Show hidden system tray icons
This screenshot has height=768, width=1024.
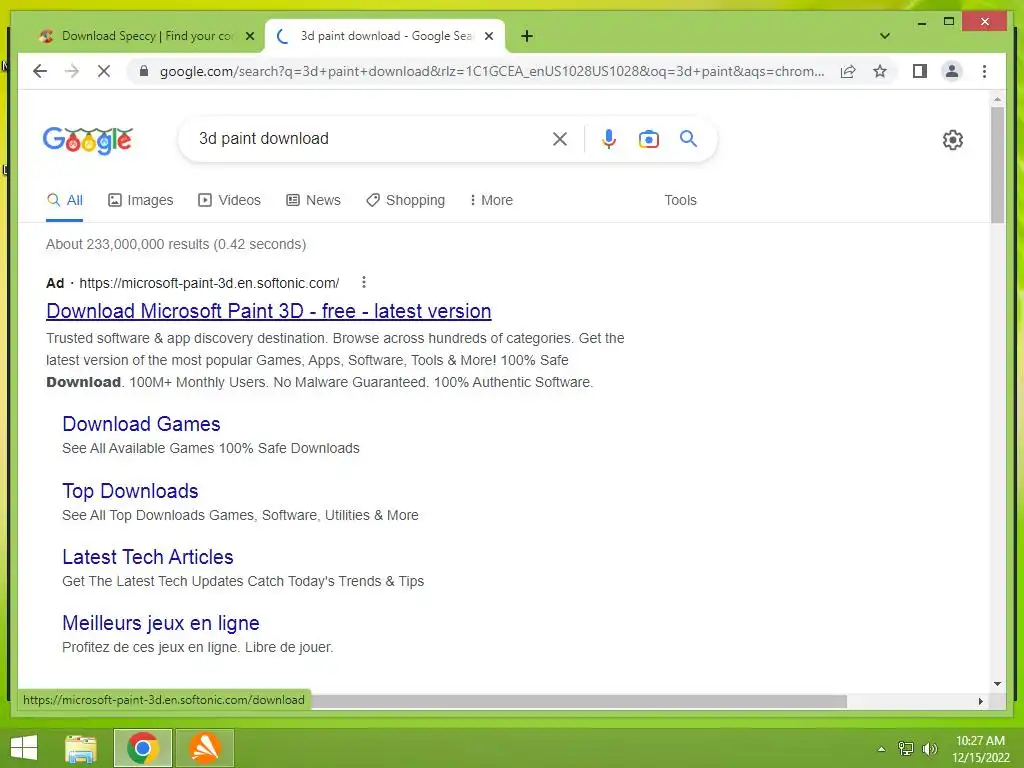[881, 749]
